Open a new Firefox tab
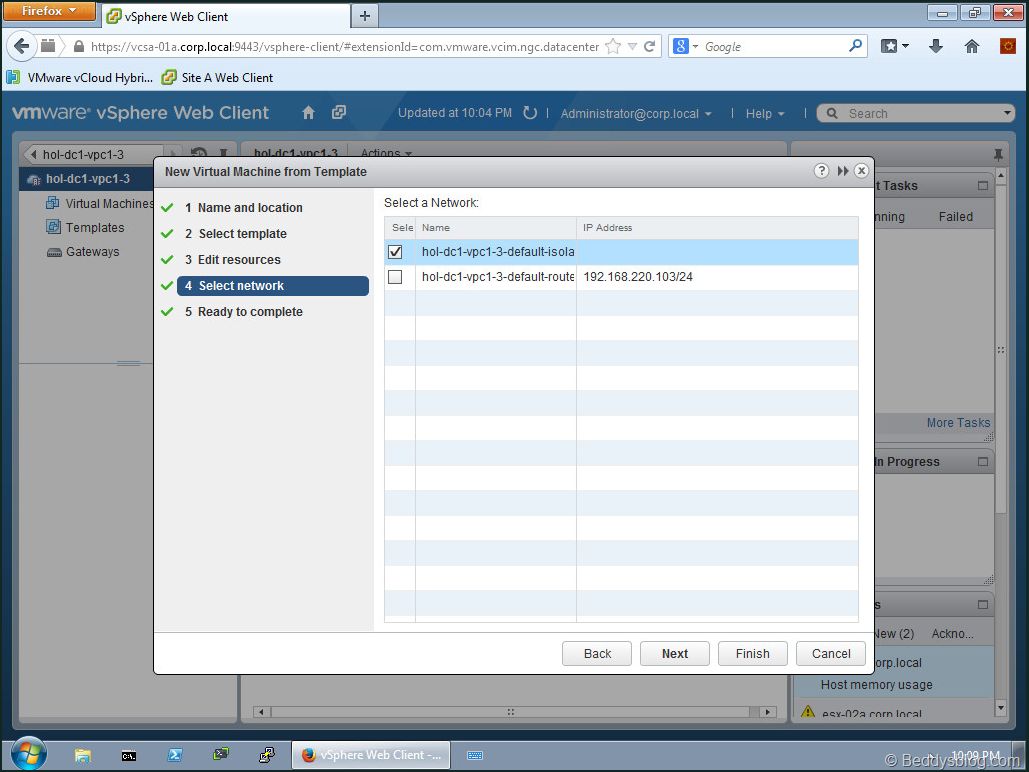Screen dimensions: 1029x772 pos(365,16)
